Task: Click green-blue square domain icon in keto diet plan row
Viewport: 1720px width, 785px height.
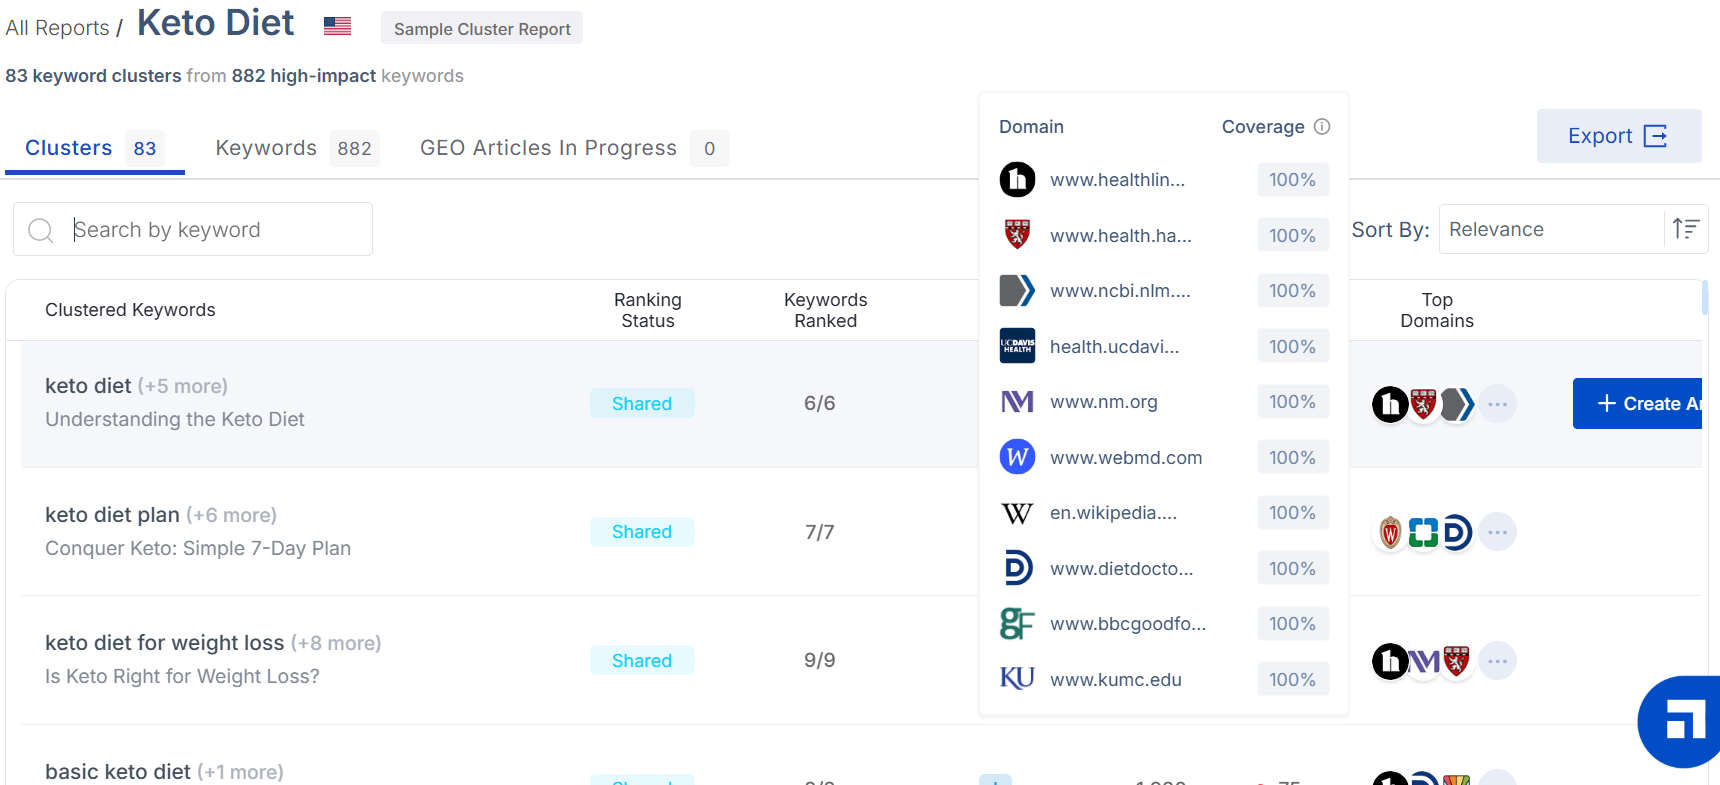Action: (1423, 532)
